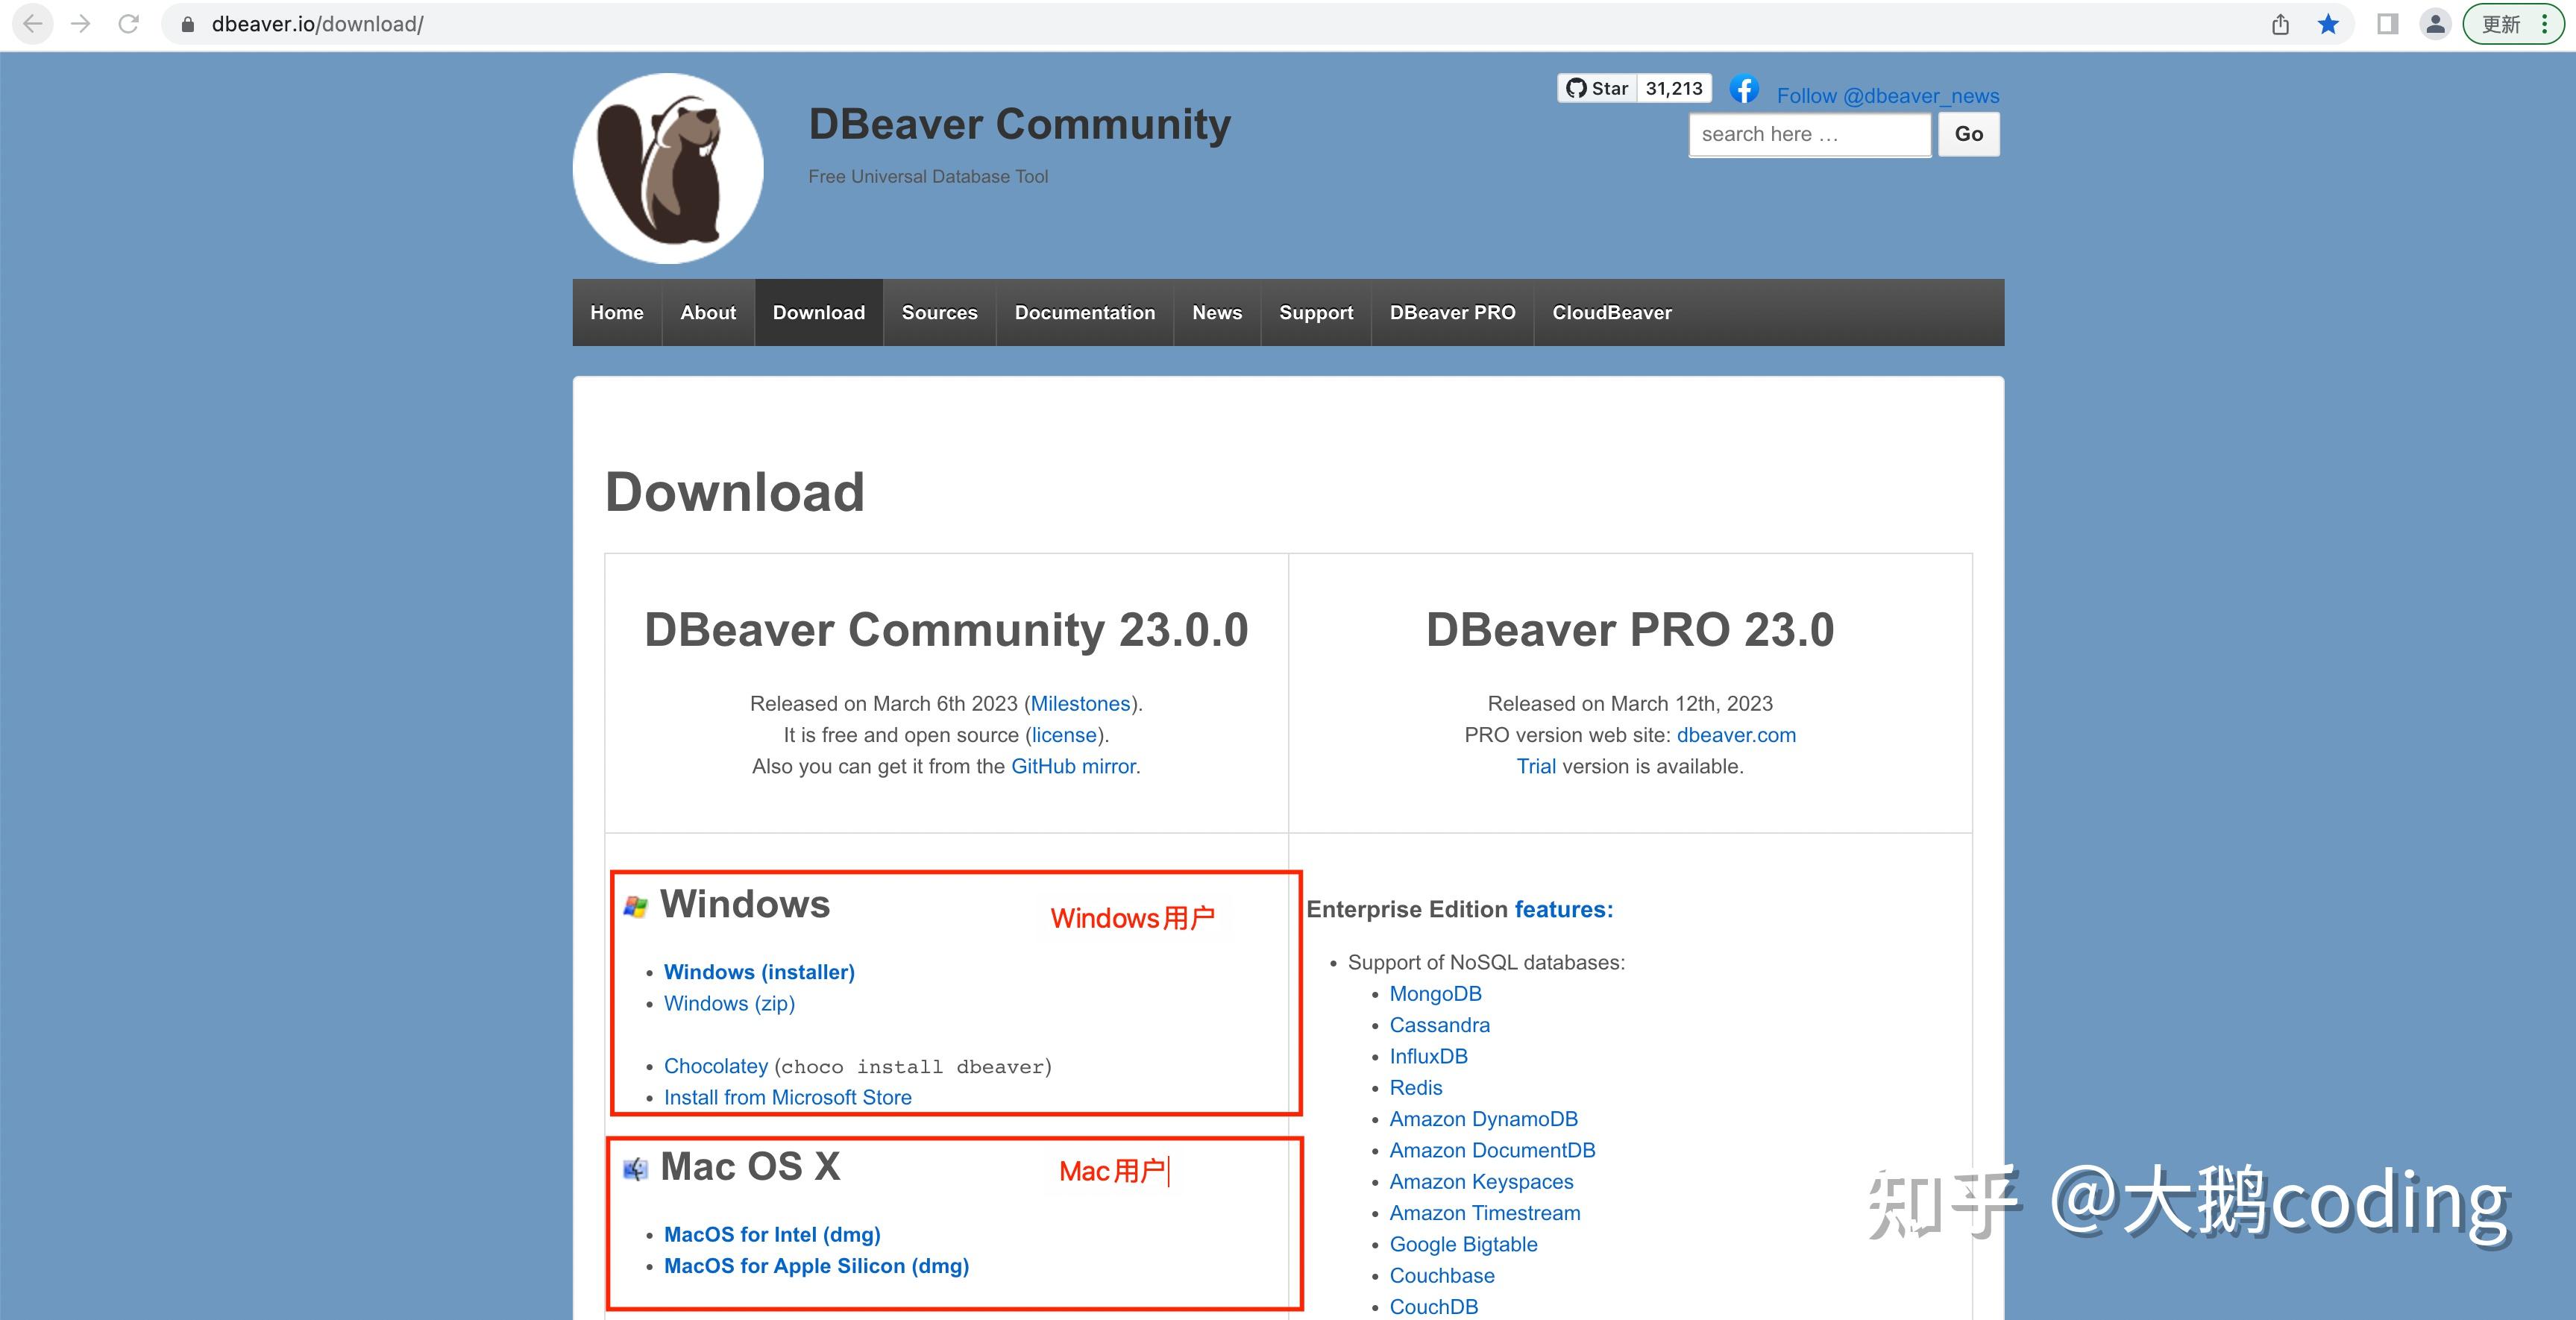The height and width of the screenshot is (1320, 2576).
Task: Go to Documentation nav item
Action: click(x=1084, y=312)
